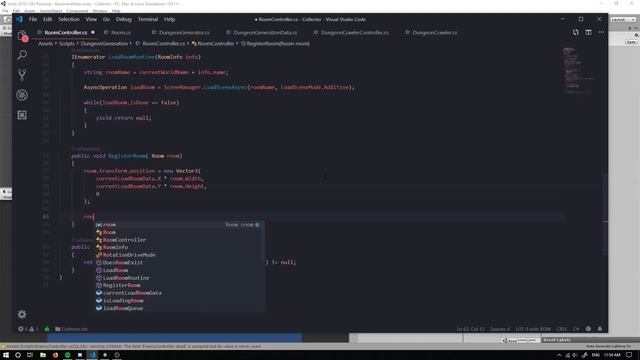Accept the RoomInfo suggestion

click(180, 247)
